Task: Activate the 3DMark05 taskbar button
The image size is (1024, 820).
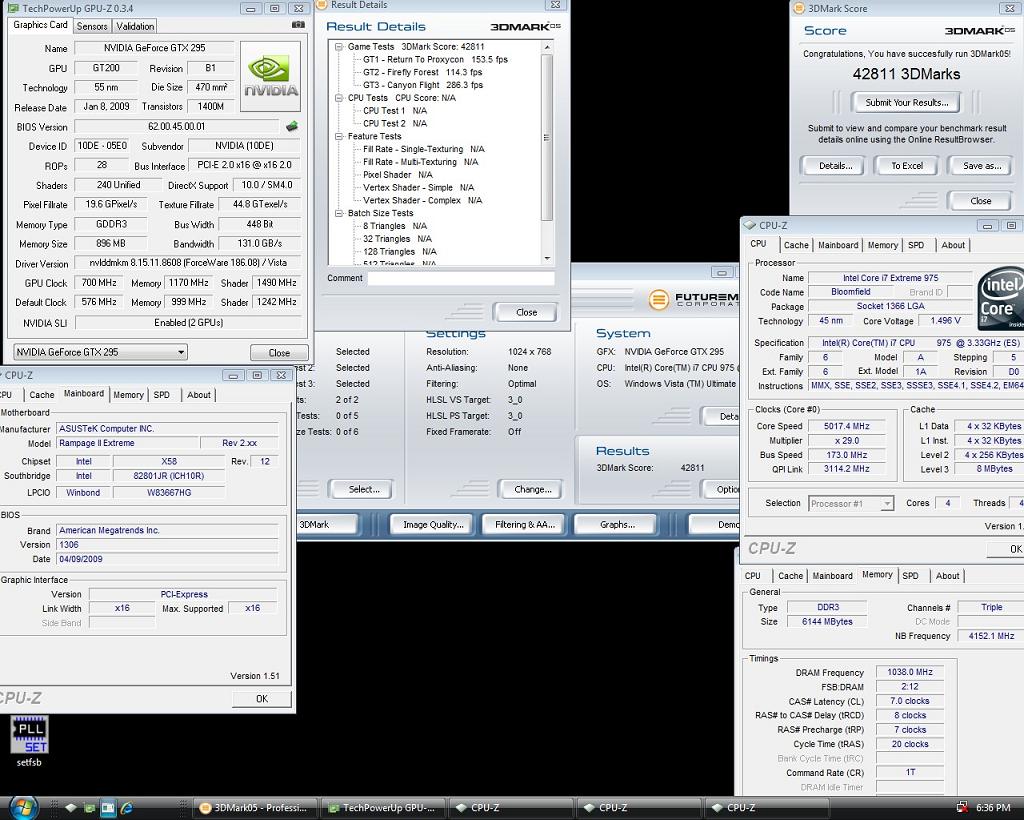Action: 253,808
